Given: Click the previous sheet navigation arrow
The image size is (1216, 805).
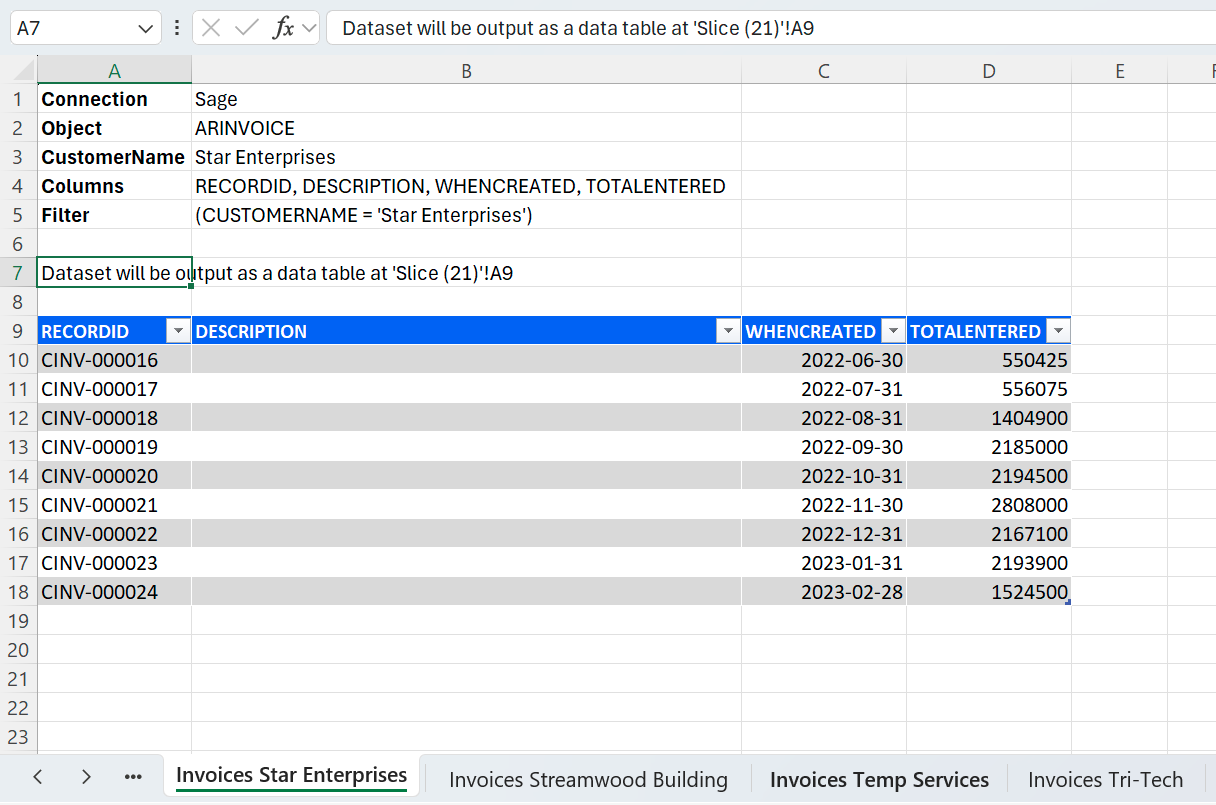Looking at the screenshot, I should click(38, 777).
